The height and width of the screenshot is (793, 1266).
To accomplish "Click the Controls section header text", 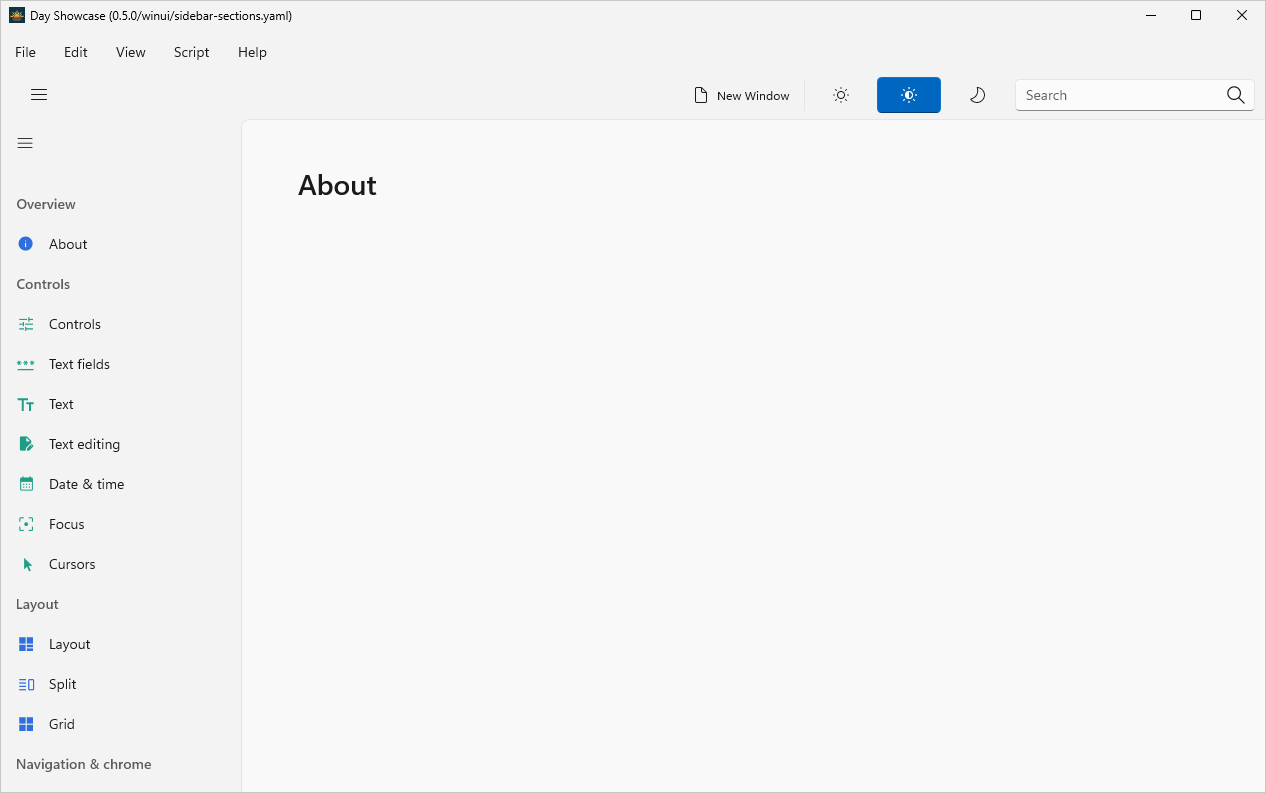I will click(x=43, y=284).
